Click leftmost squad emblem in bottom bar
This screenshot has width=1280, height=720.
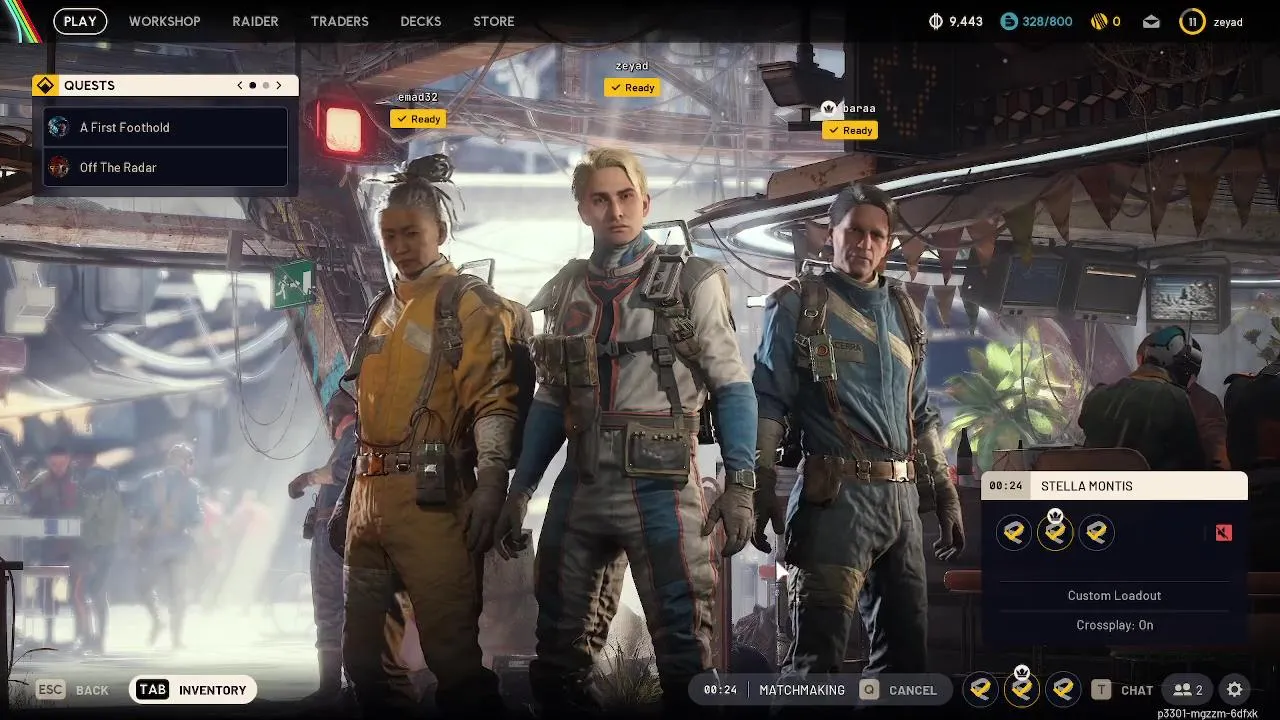(x=981, y=689)
